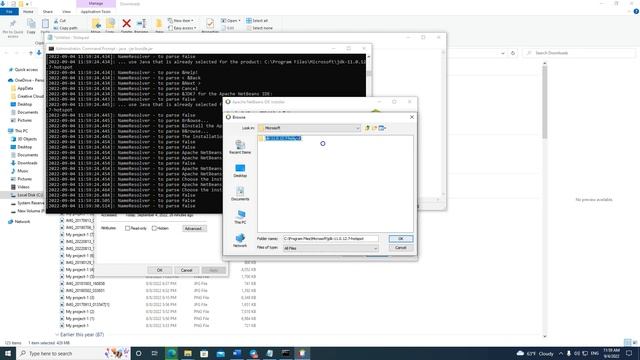This screenshot has height=360, width=640.
Task: Click the Folder name input field
Action: tap(331, 239)
